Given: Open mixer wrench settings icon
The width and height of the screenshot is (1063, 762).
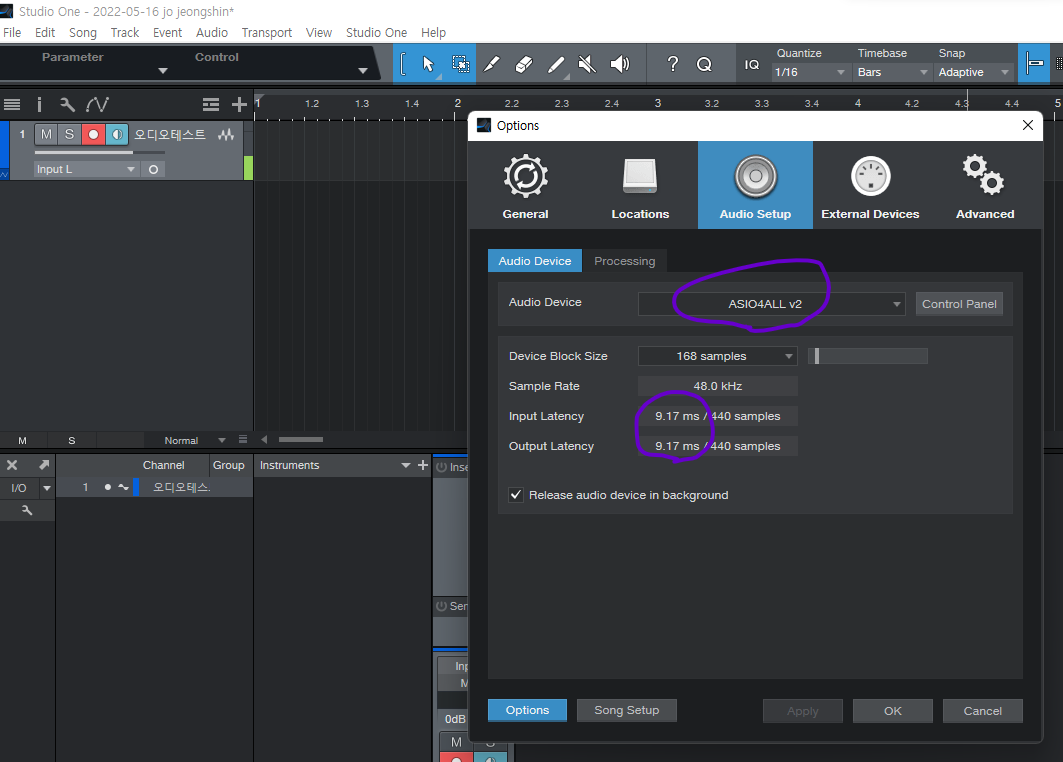Looking at the screenshot, I should click(x=27, y=510).
